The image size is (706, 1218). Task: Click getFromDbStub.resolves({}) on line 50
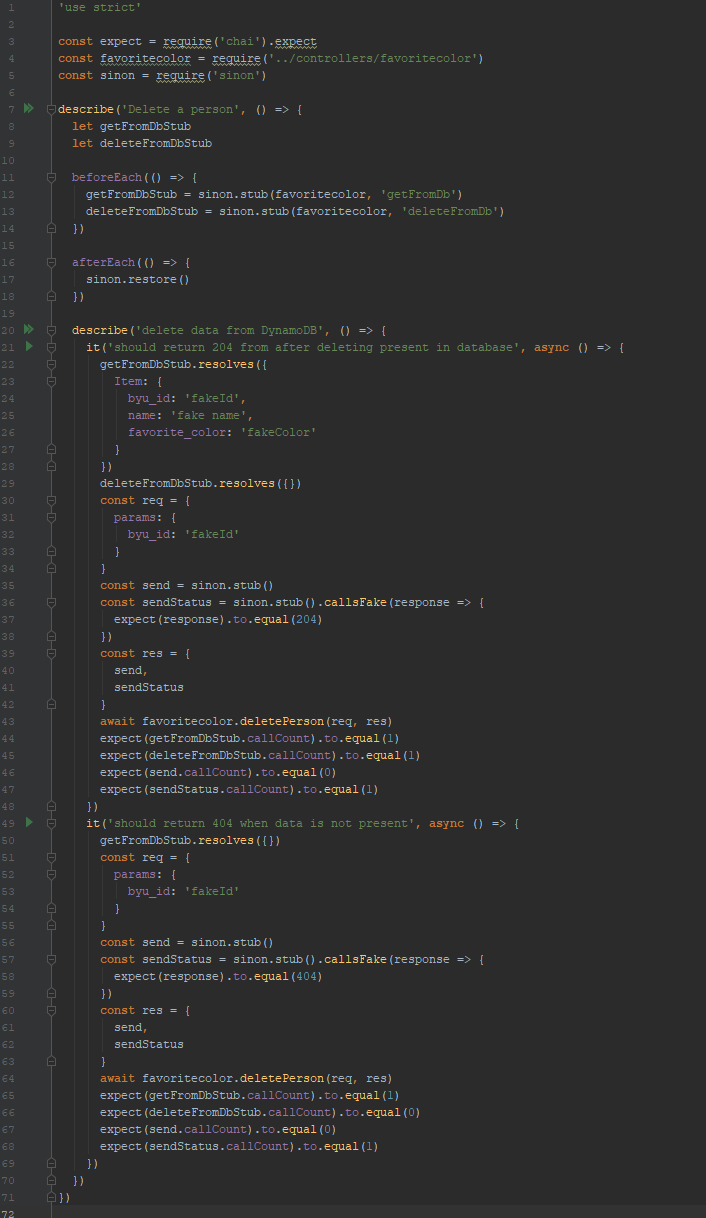190,840
